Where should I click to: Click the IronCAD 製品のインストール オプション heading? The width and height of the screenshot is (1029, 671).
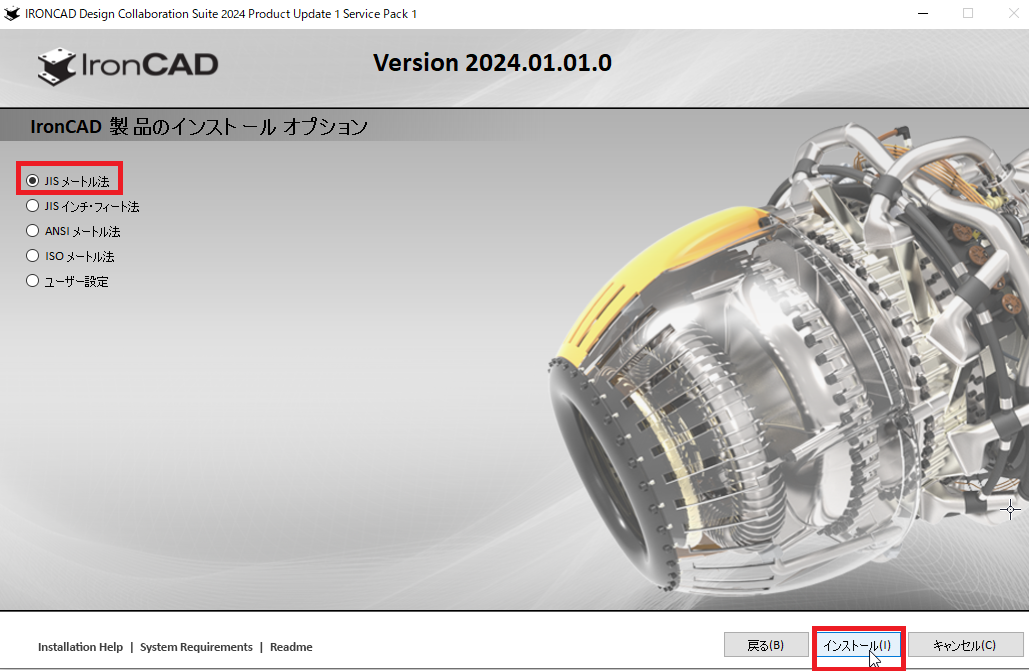199,126
